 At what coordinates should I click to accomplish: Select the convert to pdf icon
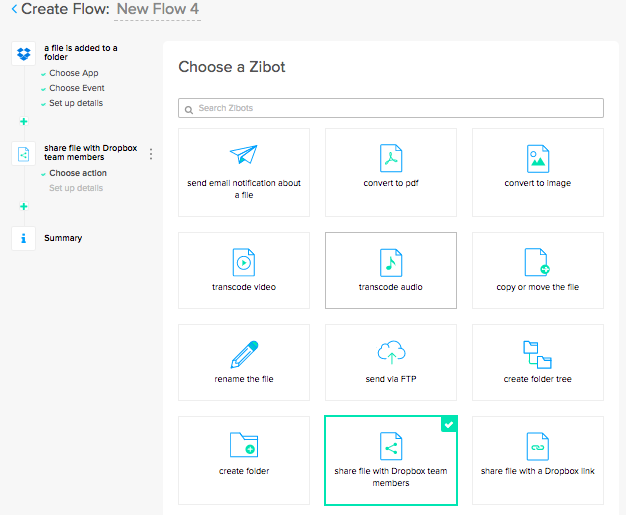[x=390, y=158]
